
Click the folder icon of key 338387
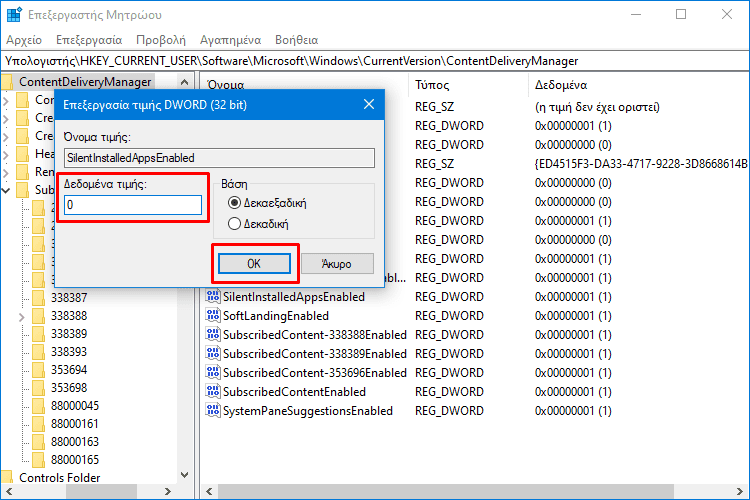38,298
